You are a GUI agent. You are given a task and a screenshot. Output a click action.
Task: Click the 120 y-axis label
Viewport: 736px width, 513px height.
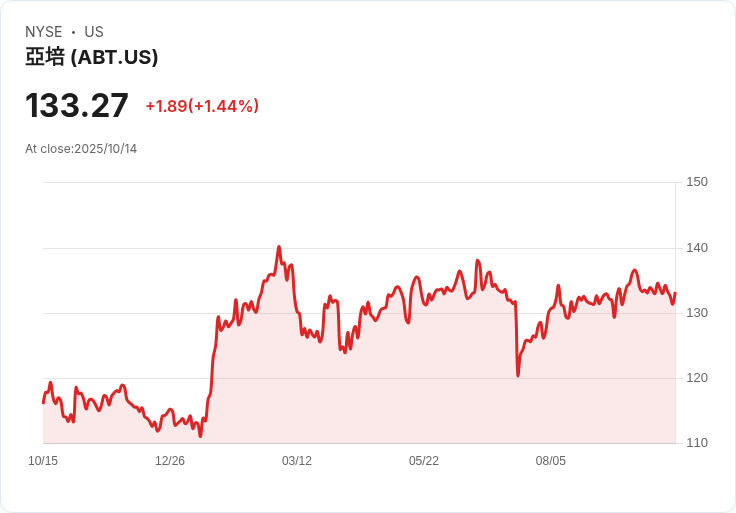coord(697,378)
